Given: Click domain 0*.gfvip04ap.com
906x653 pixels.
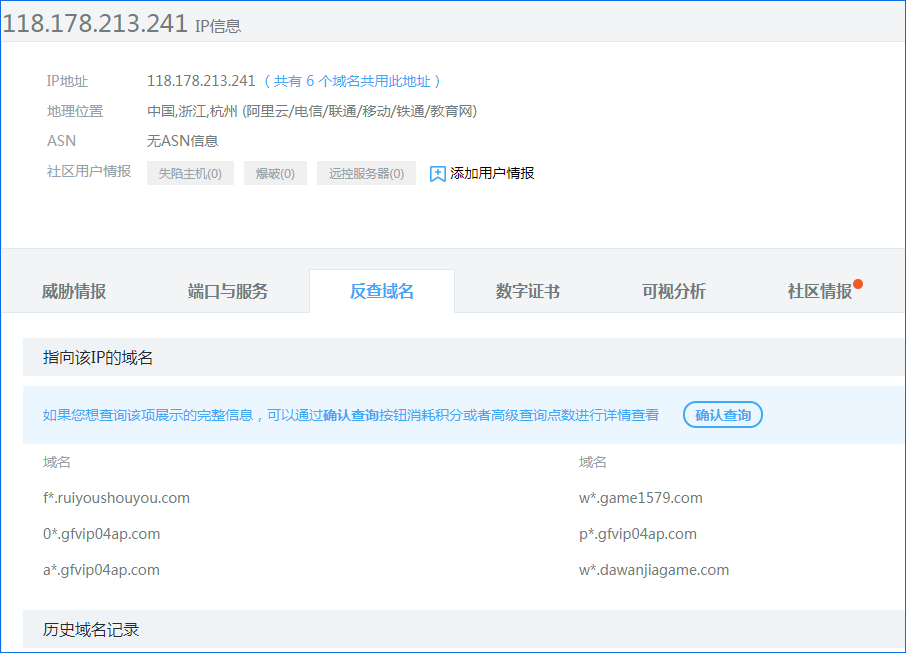Looking at the screenshot, I should [101, 534].
